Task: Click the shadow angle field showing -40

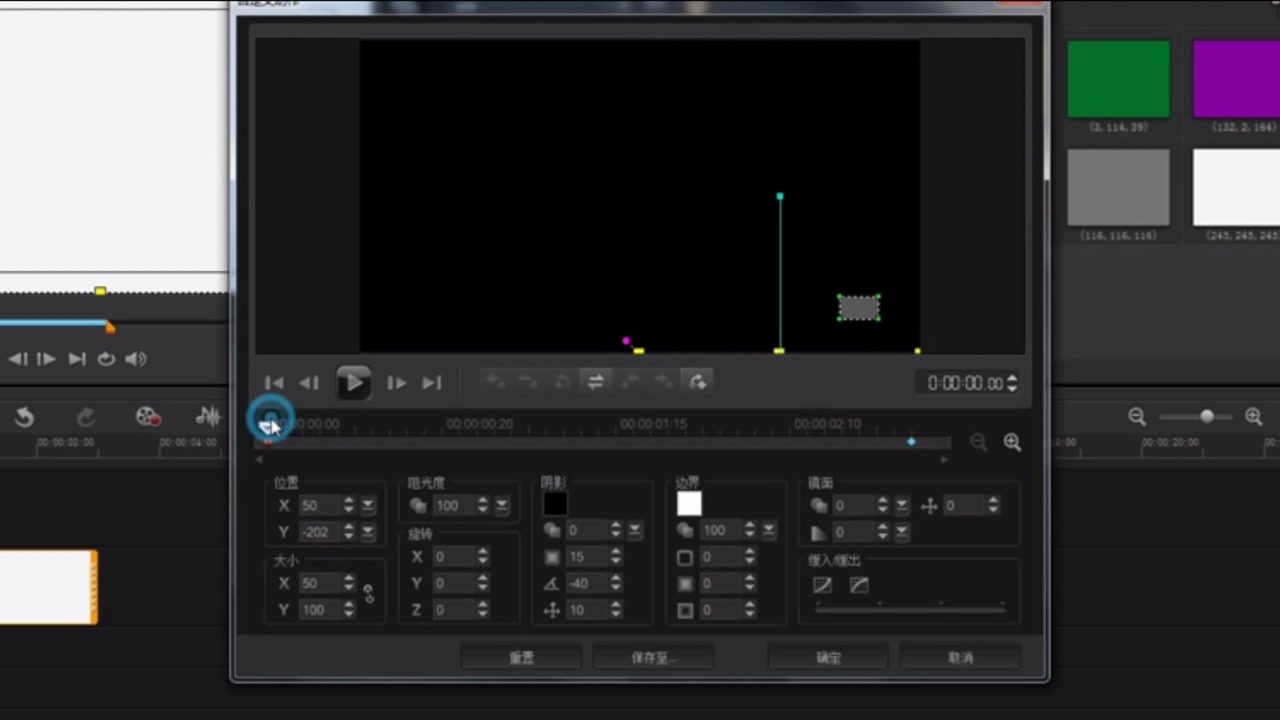Action: coord(586,583)
